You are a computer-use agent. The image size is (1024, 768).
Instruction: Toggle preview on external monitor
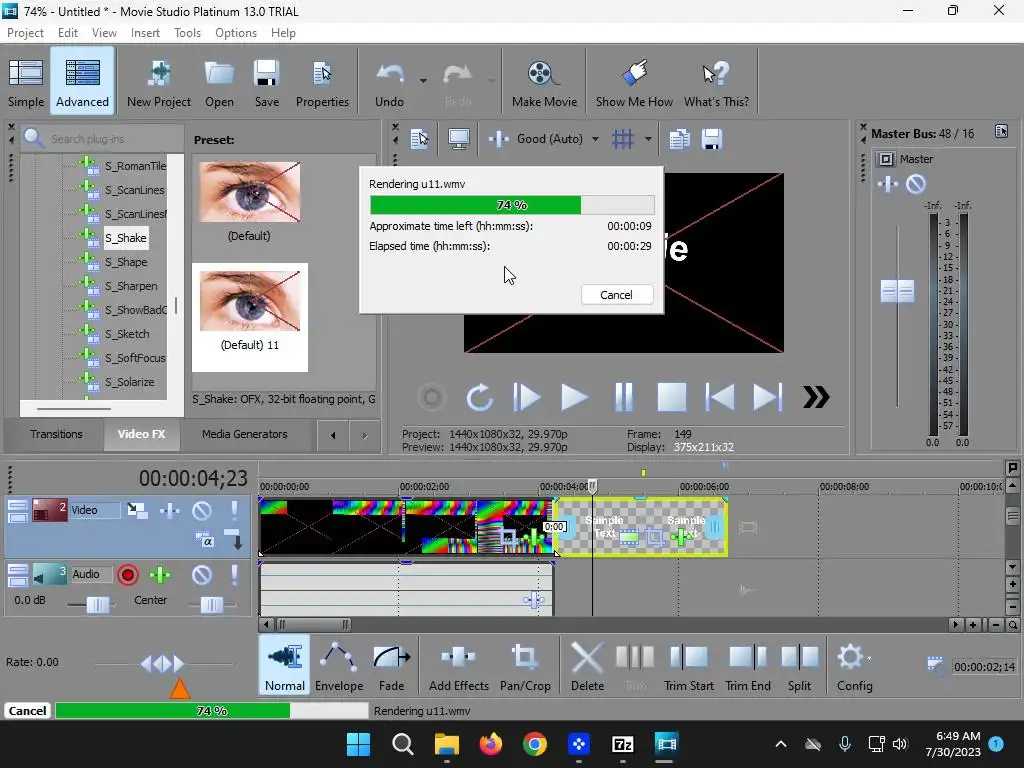click(458, 138)
